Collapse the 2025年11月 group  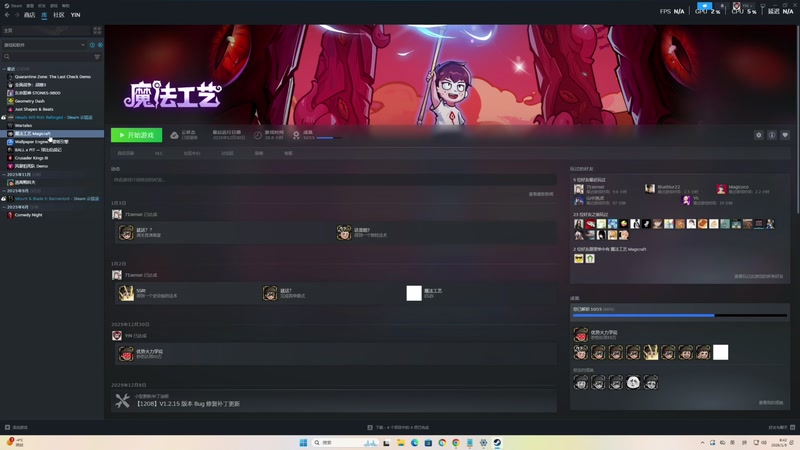[x=4, y=174]
